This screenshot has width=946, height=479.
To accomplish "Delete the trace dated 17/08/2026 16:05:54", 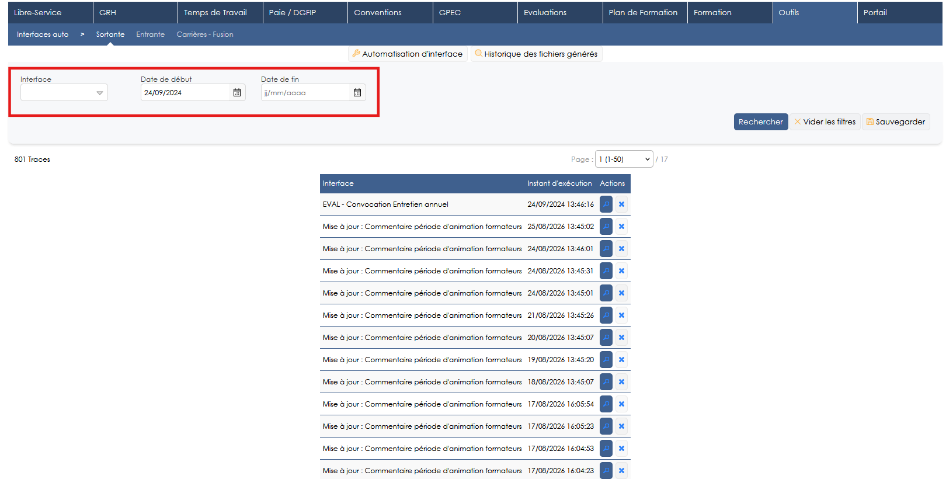I will 621,404.
